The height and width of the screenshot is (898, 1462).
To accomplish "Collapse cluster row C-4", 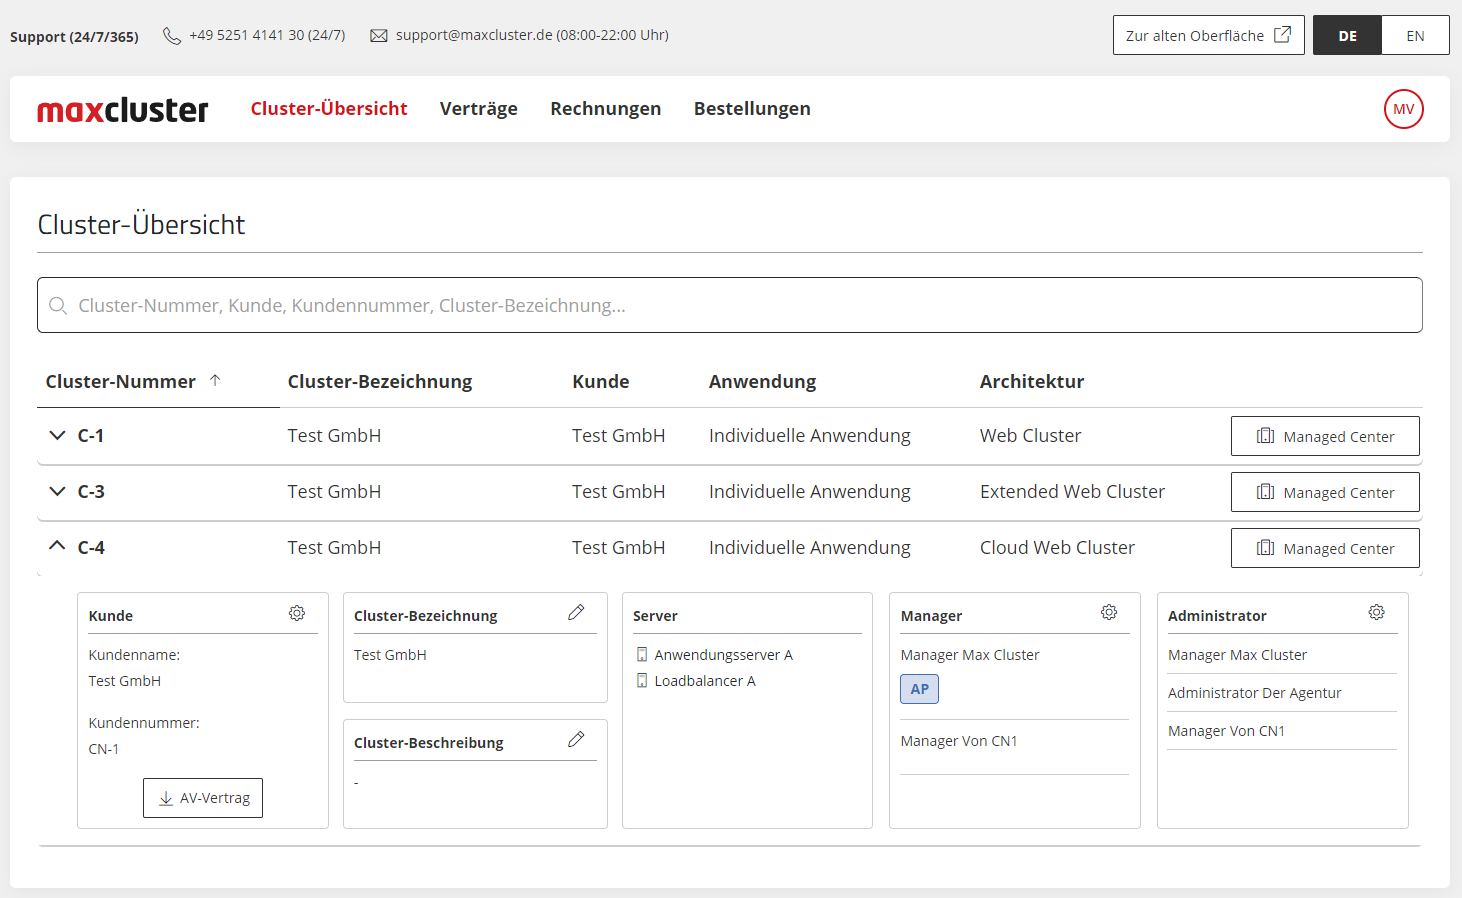I will (x=57, y=546).
